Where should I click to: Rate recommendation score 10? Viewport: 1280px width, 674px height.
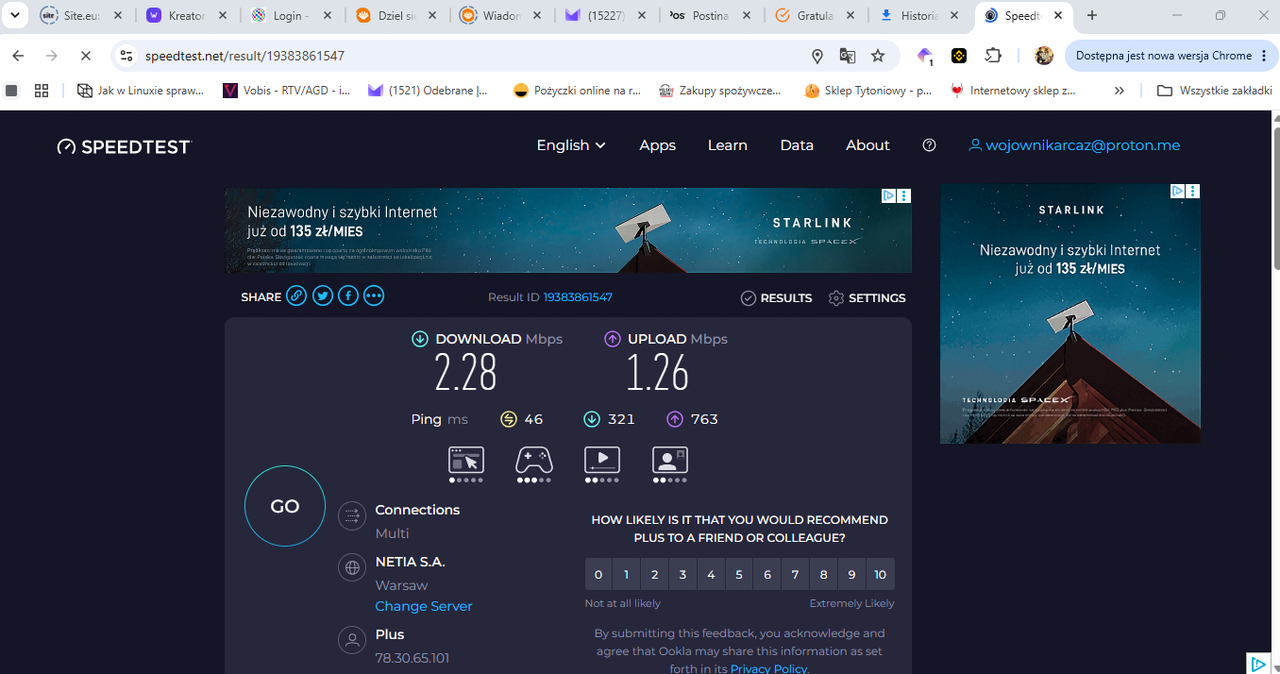[x=880, y=574]
